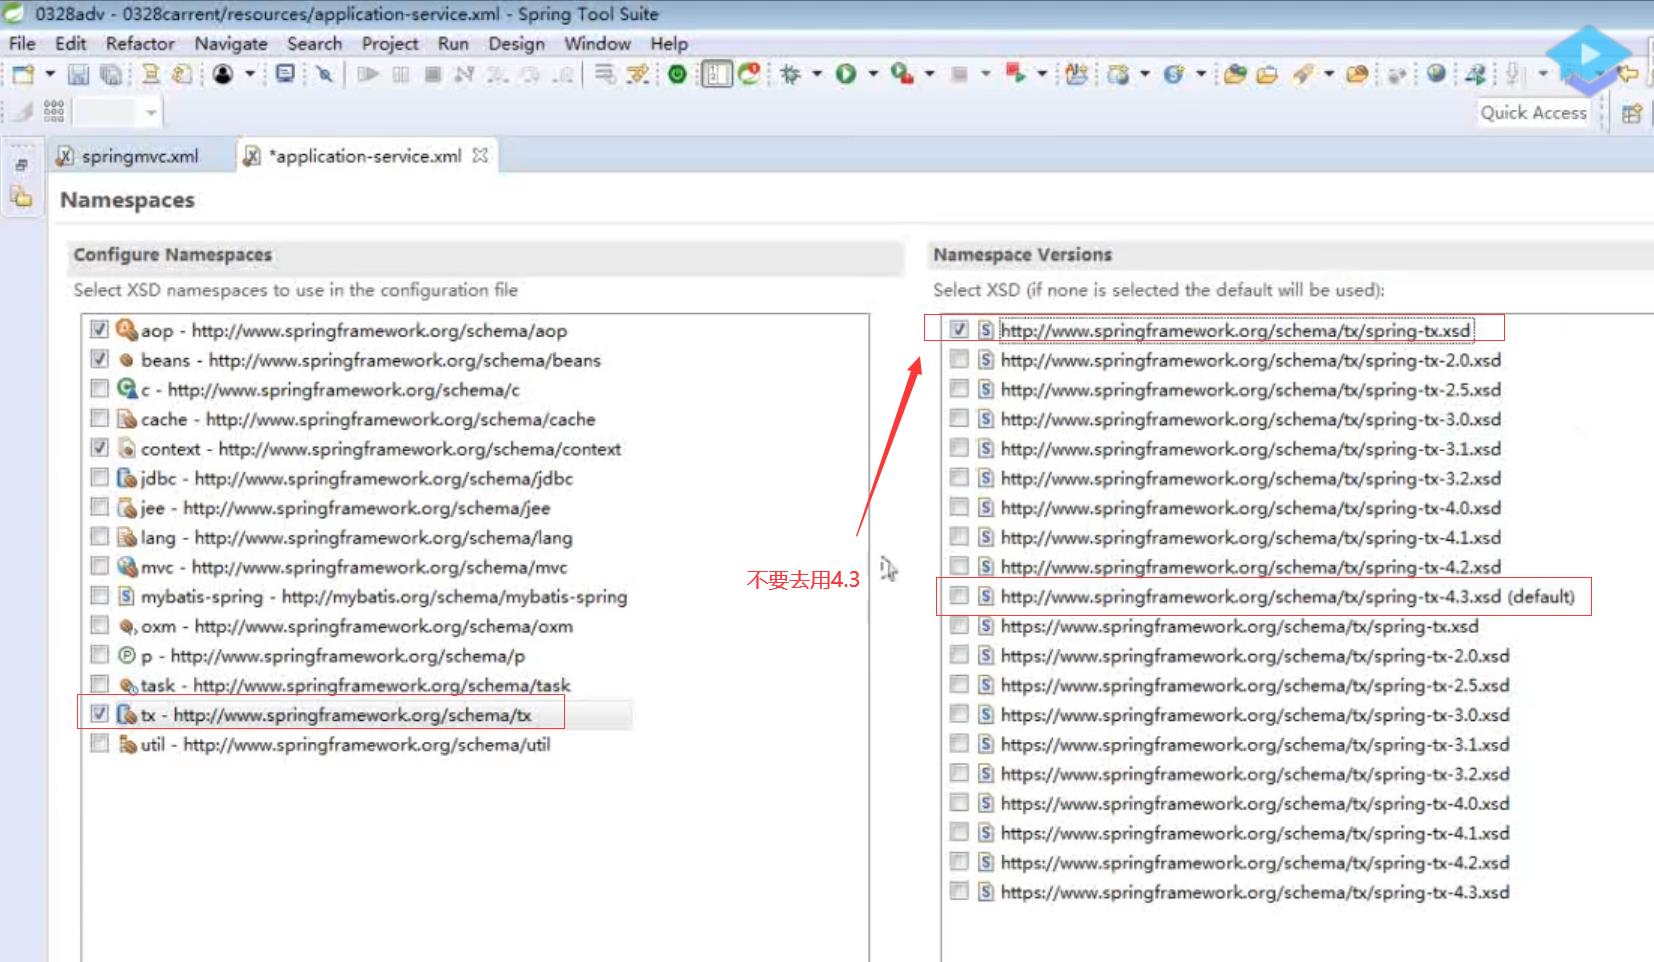Click the Debug bug toolbar icon
Viewport: 1654px width, 962px height.
(x=791, y=74)
